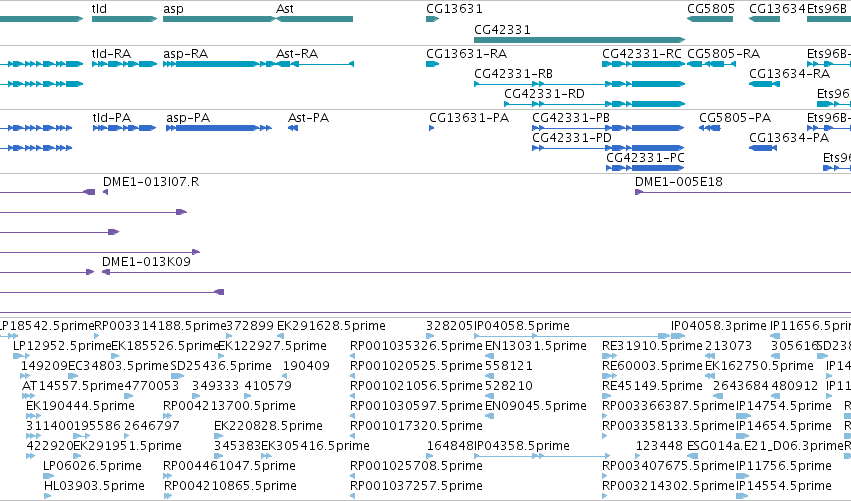Select the EN13031.5prime EST label

pos(536,346)
